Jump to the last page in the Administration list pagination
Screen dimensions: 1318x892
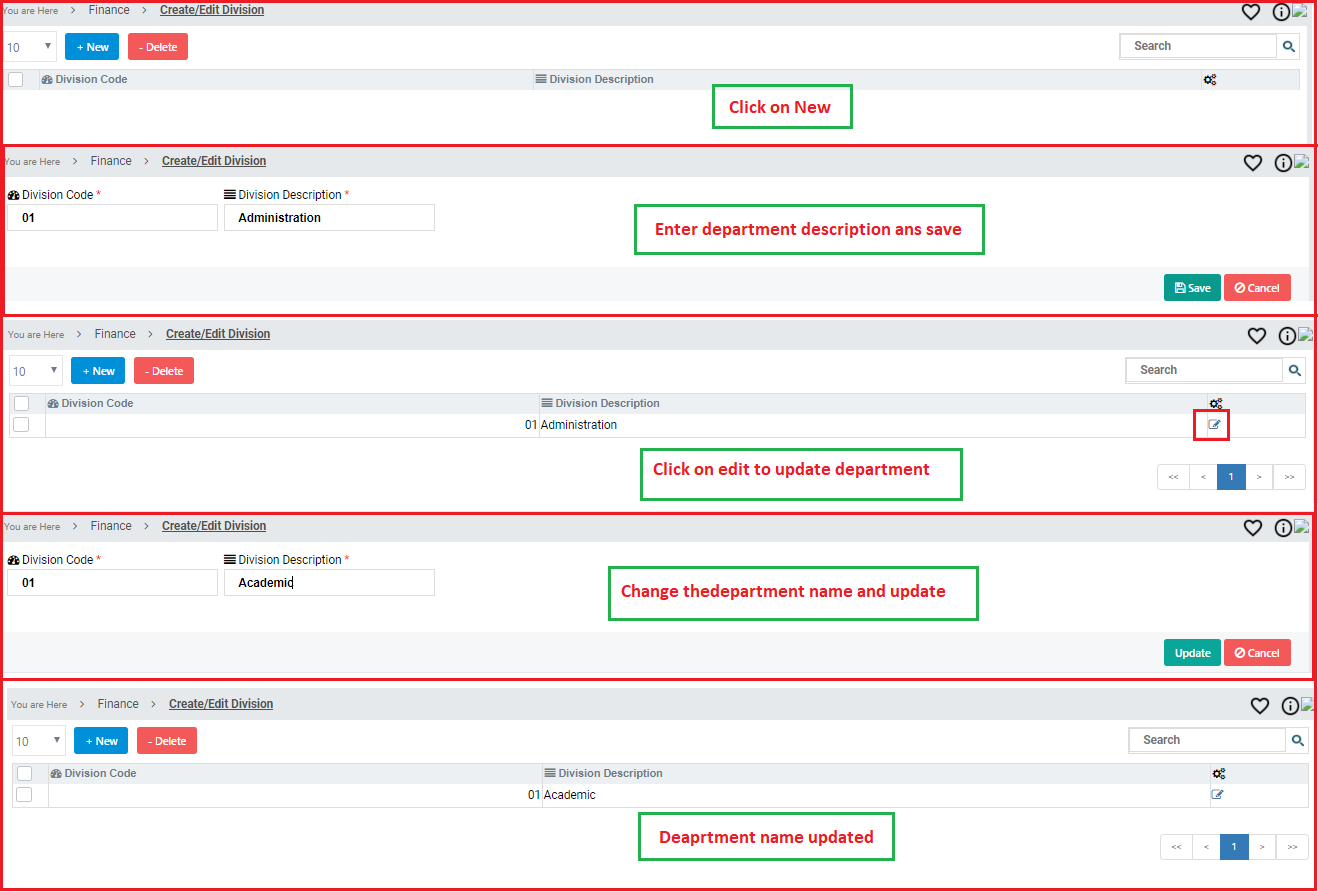(x=1289, y=477)
